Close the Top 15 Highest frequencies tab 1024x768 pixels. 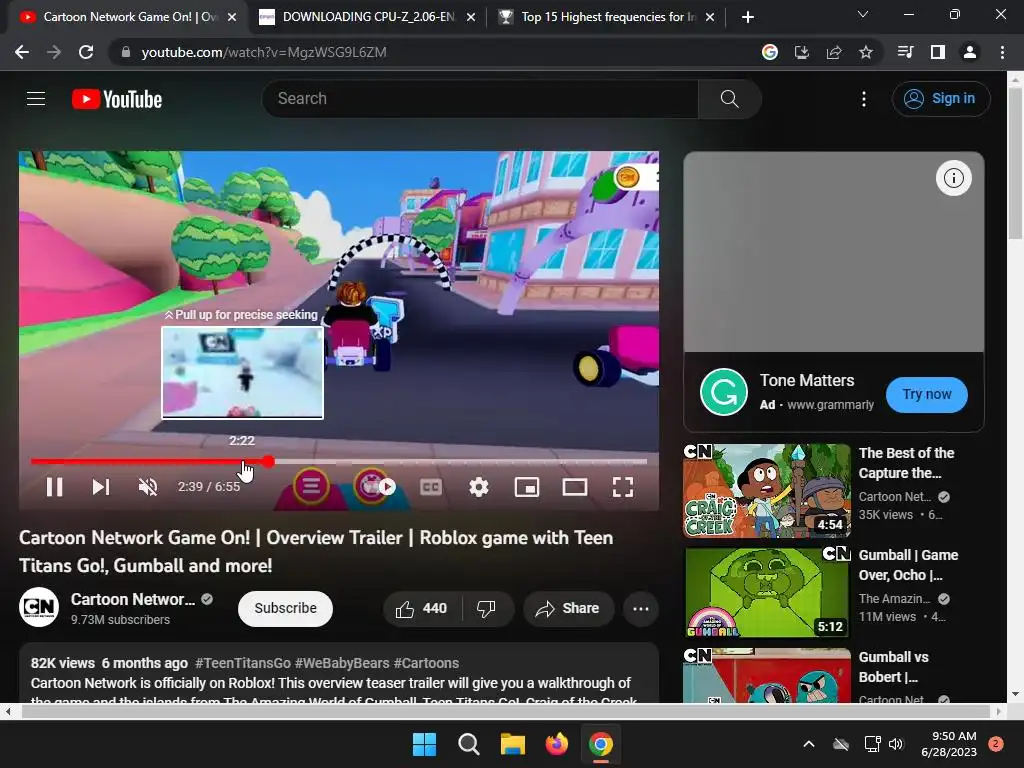coord(710,18)
